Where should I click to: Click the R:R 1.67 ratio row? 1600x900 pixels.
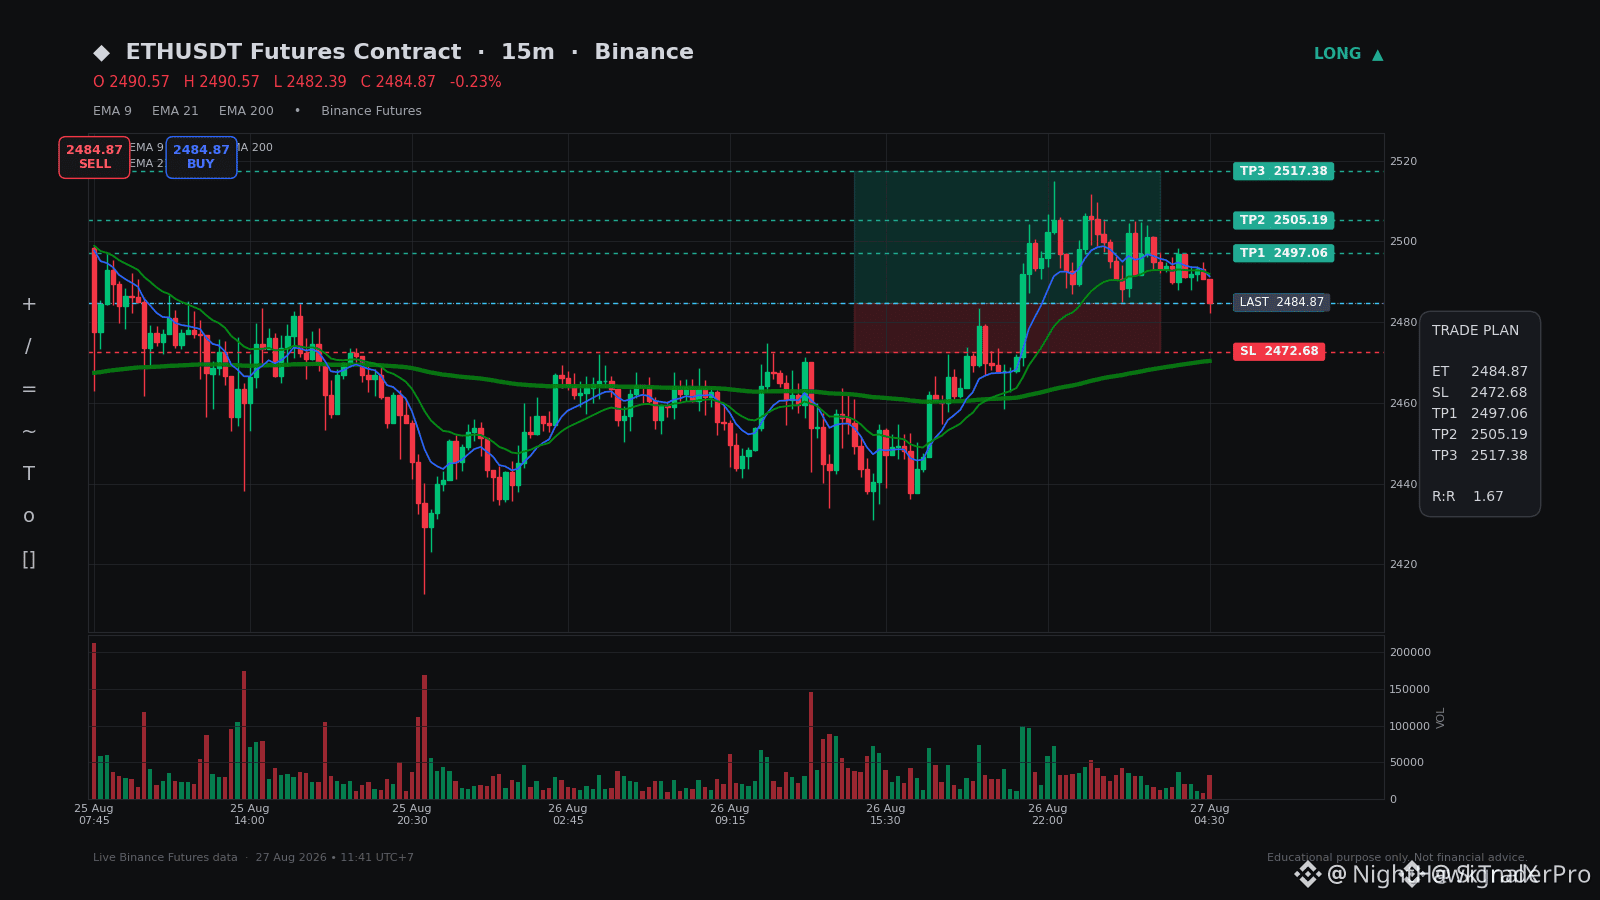tap(1468, 497)
